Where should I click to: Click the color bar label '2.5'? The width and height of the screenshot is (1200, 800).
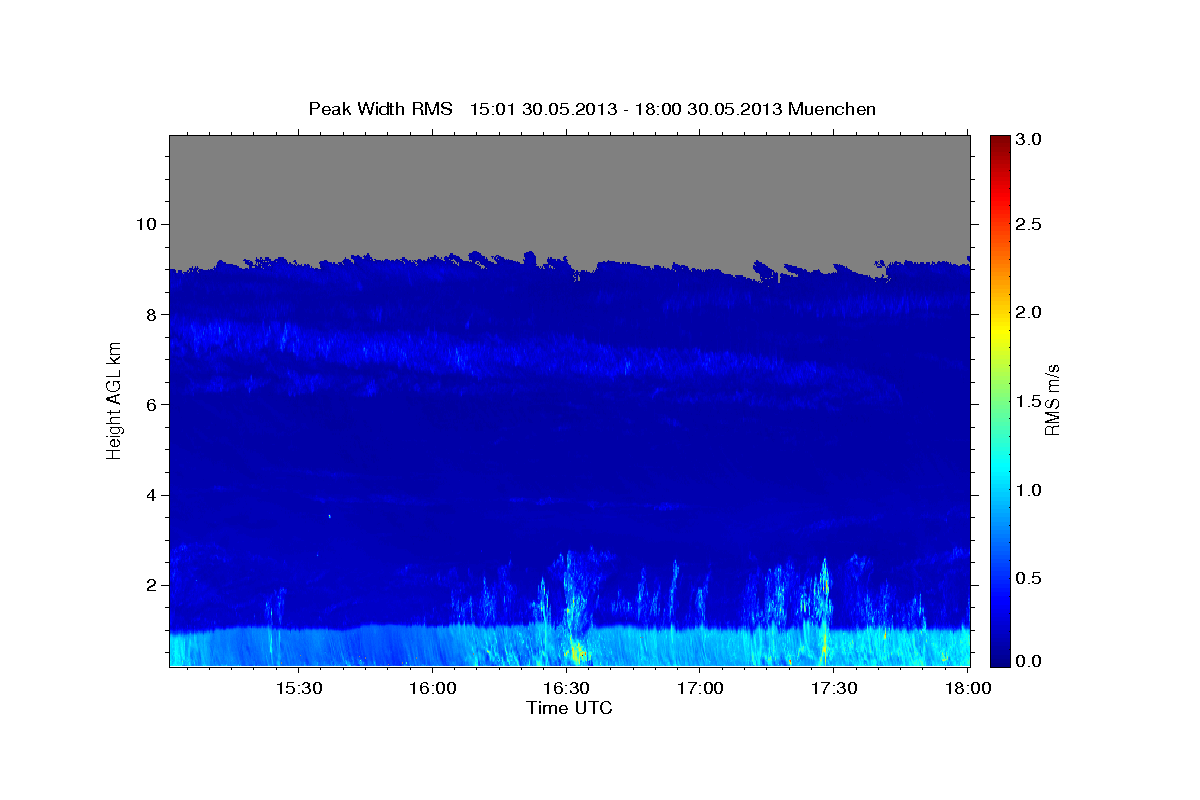click(x=1029, y=224)
